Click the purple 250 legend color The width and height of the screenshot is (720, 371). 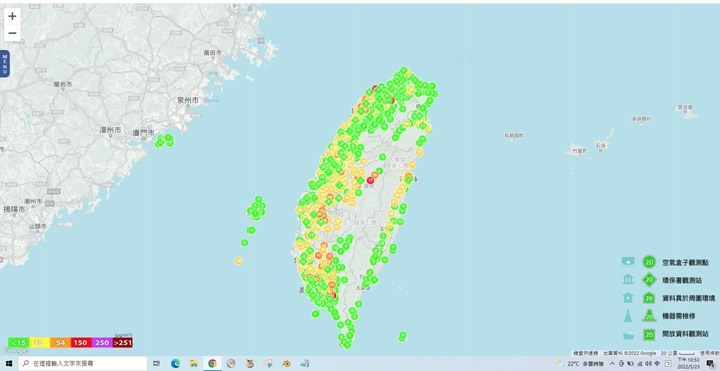click(x=102, y=343)
